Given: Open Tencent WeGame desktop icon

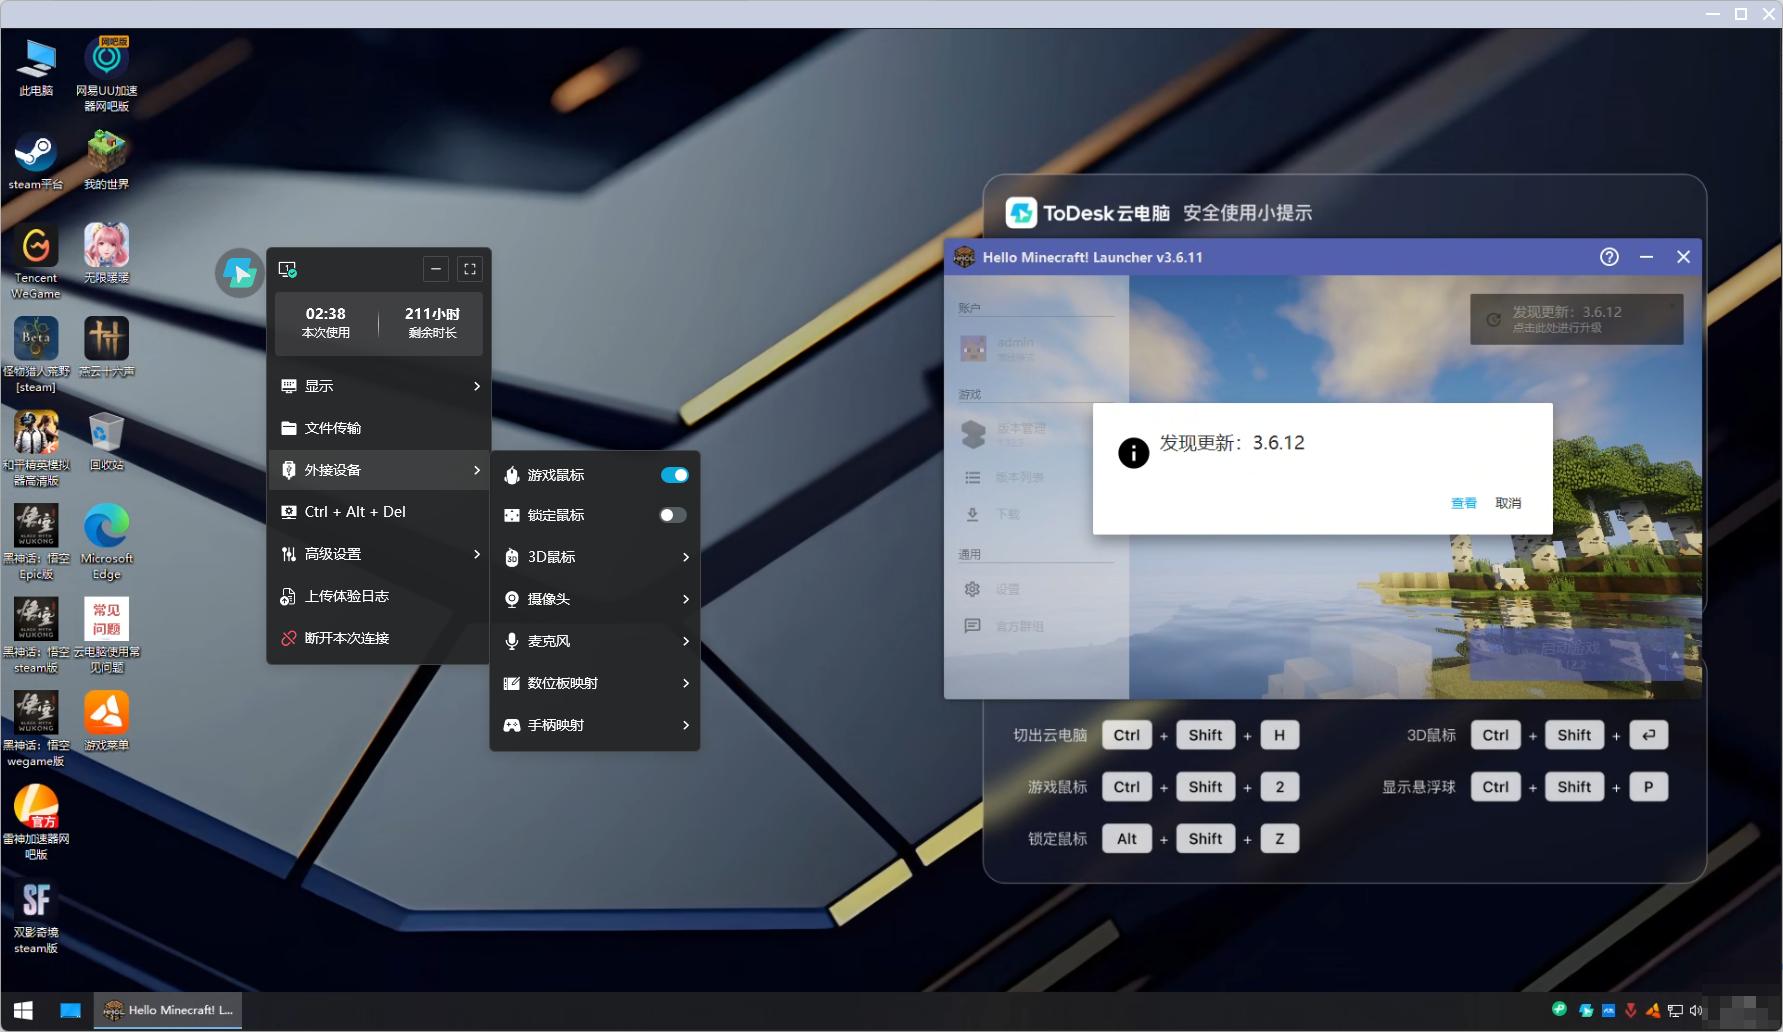Looking at the screenshot, I should [x=36, y=261].
